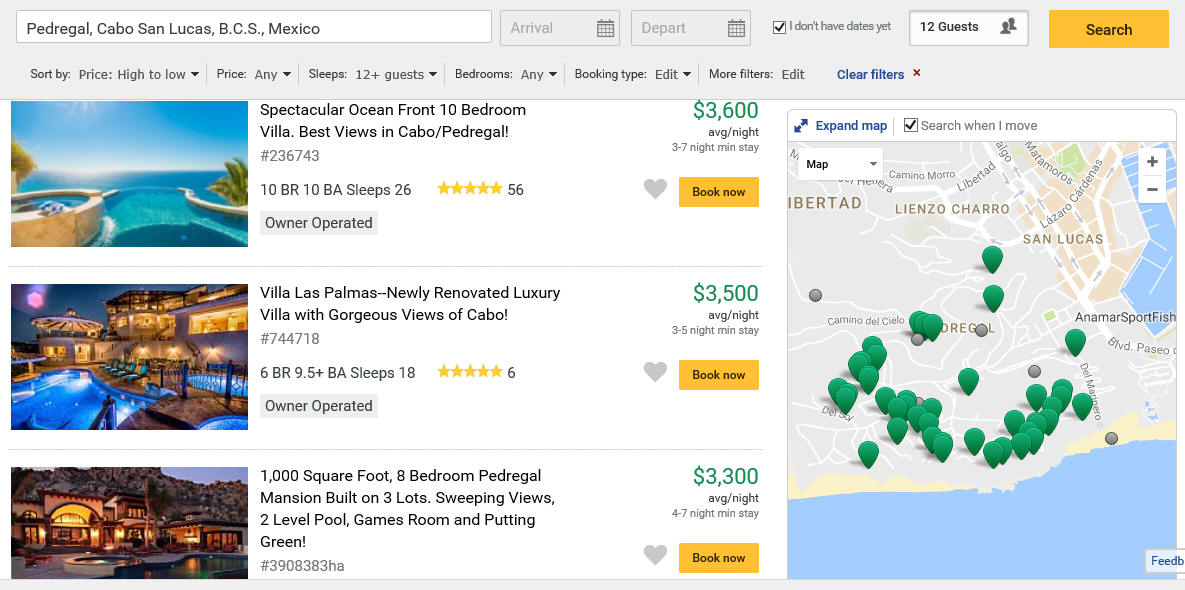The width and height of the screenshot is (1185, 590).
Task: Open the Spectacular Ocean Front 10 Bedroom Villa title
Action: click(393, 120)
